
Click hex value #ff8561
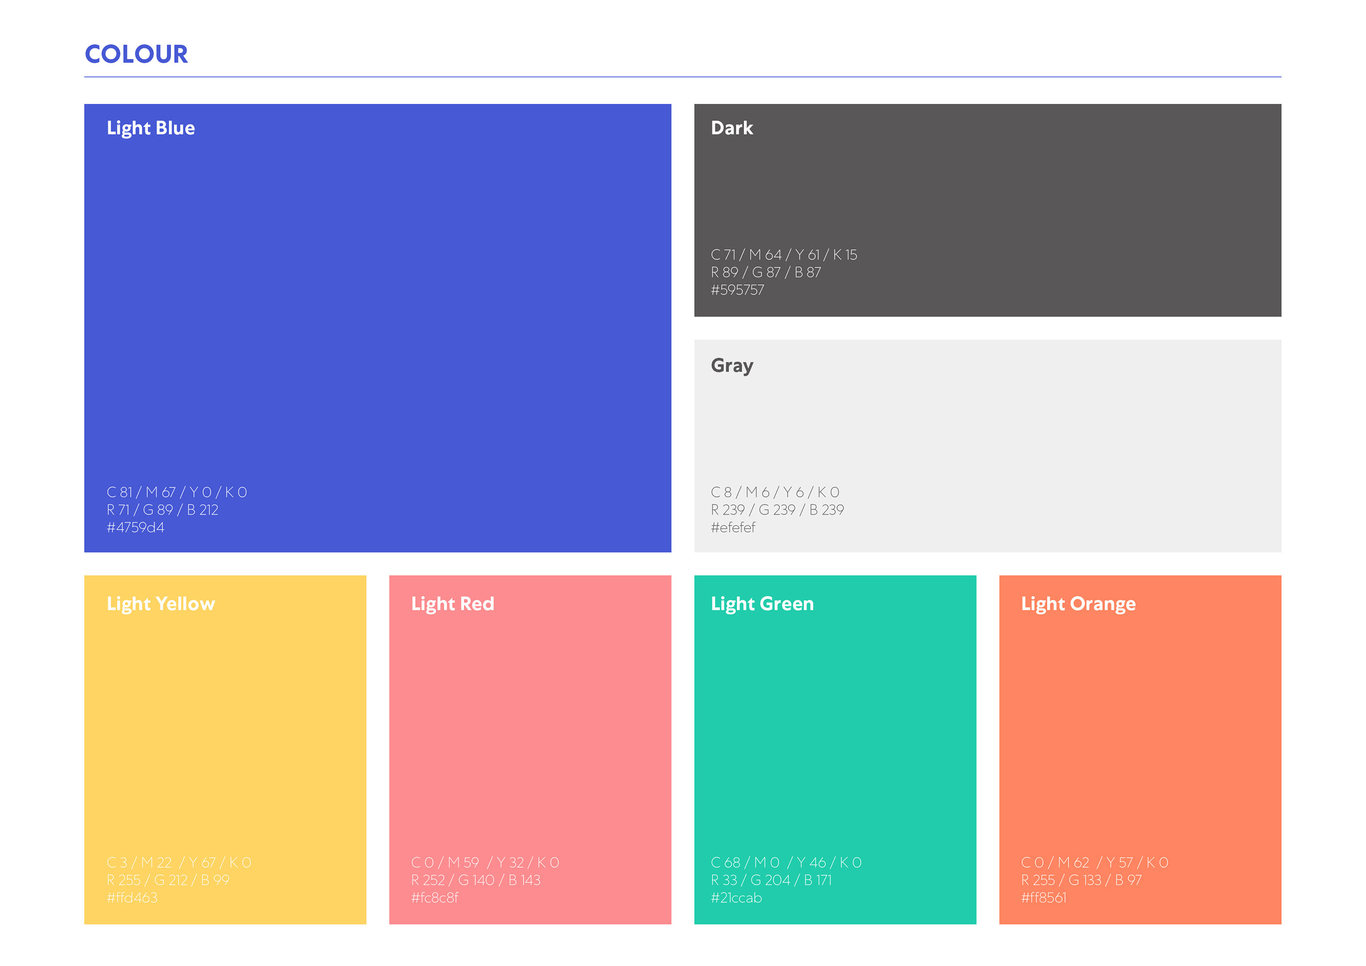pyautogui.click(x=1044, y=898)
